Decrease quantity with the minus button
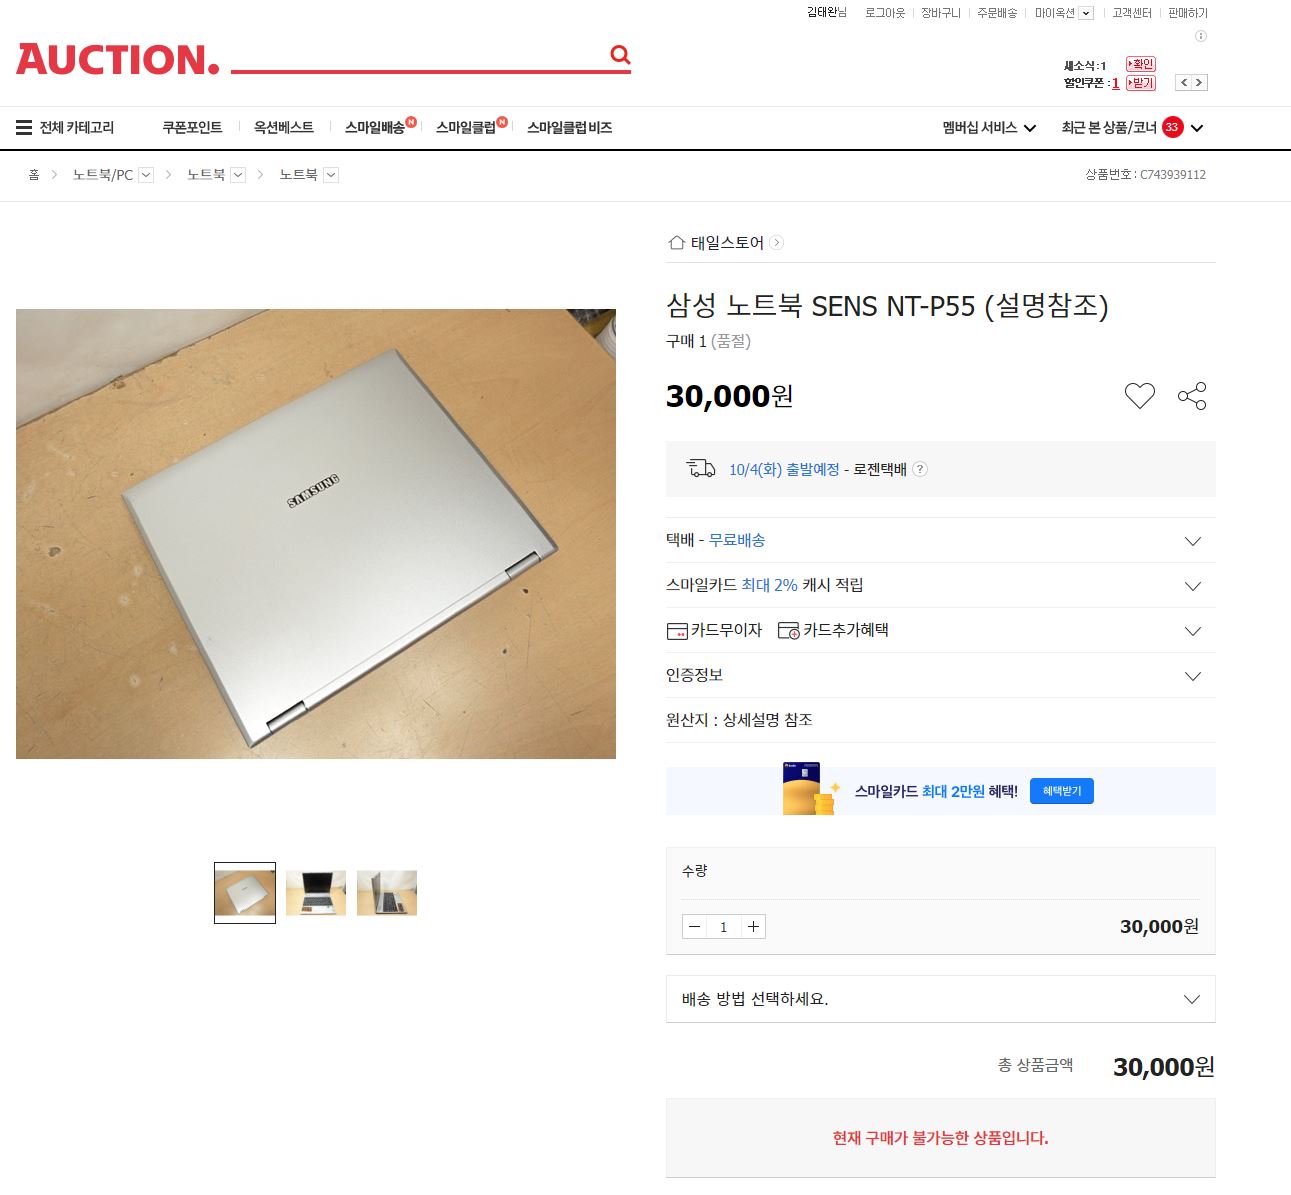 (695, 927)
